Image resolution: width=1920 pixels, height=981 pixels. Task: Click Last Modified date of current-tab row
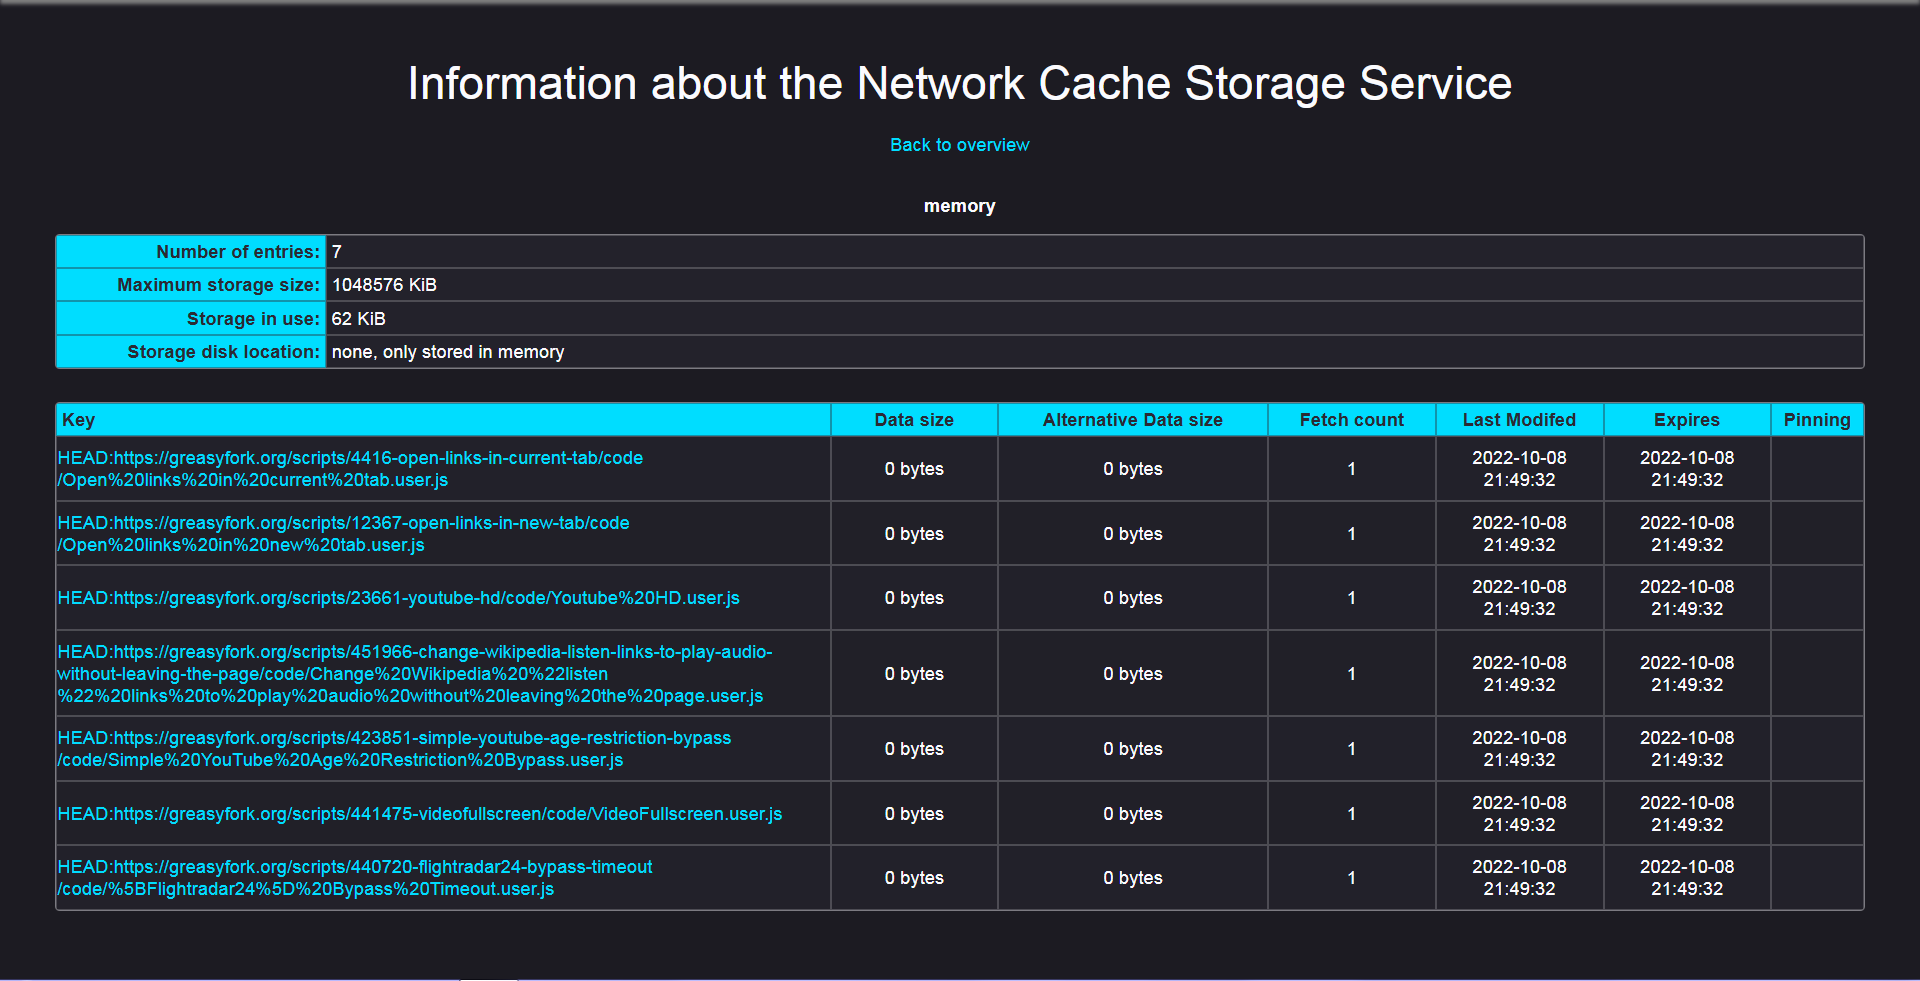coord(1520,469)
